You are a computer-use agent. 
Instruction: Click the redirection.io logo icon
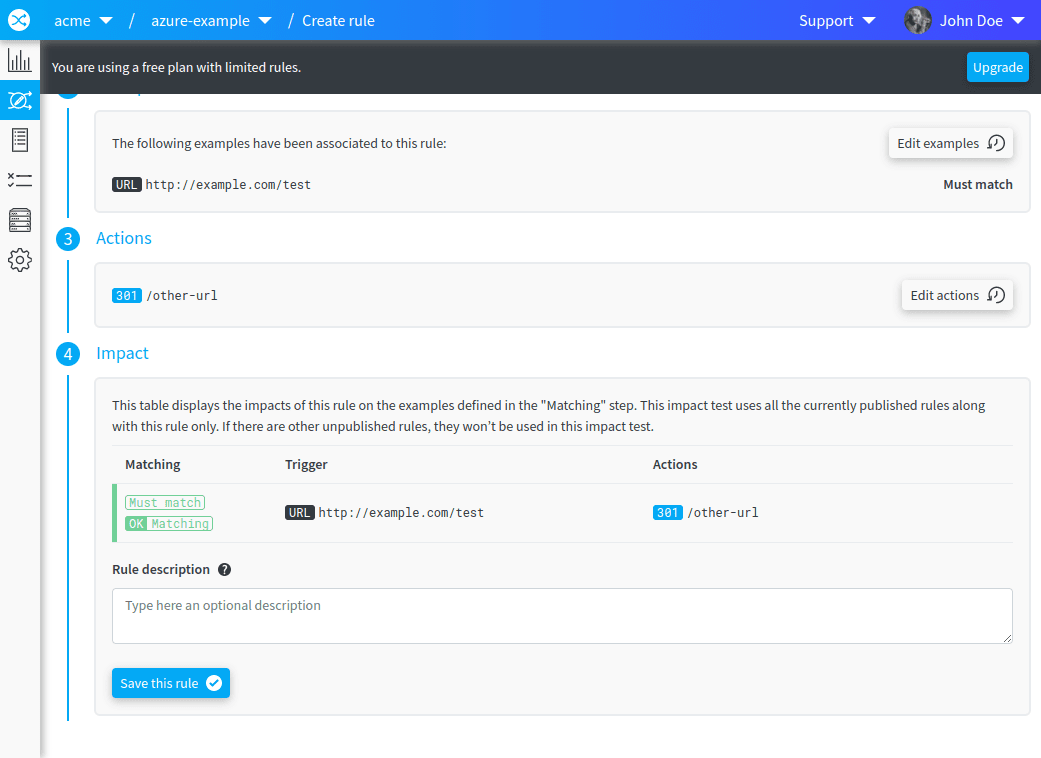click(x=19, y=20)
